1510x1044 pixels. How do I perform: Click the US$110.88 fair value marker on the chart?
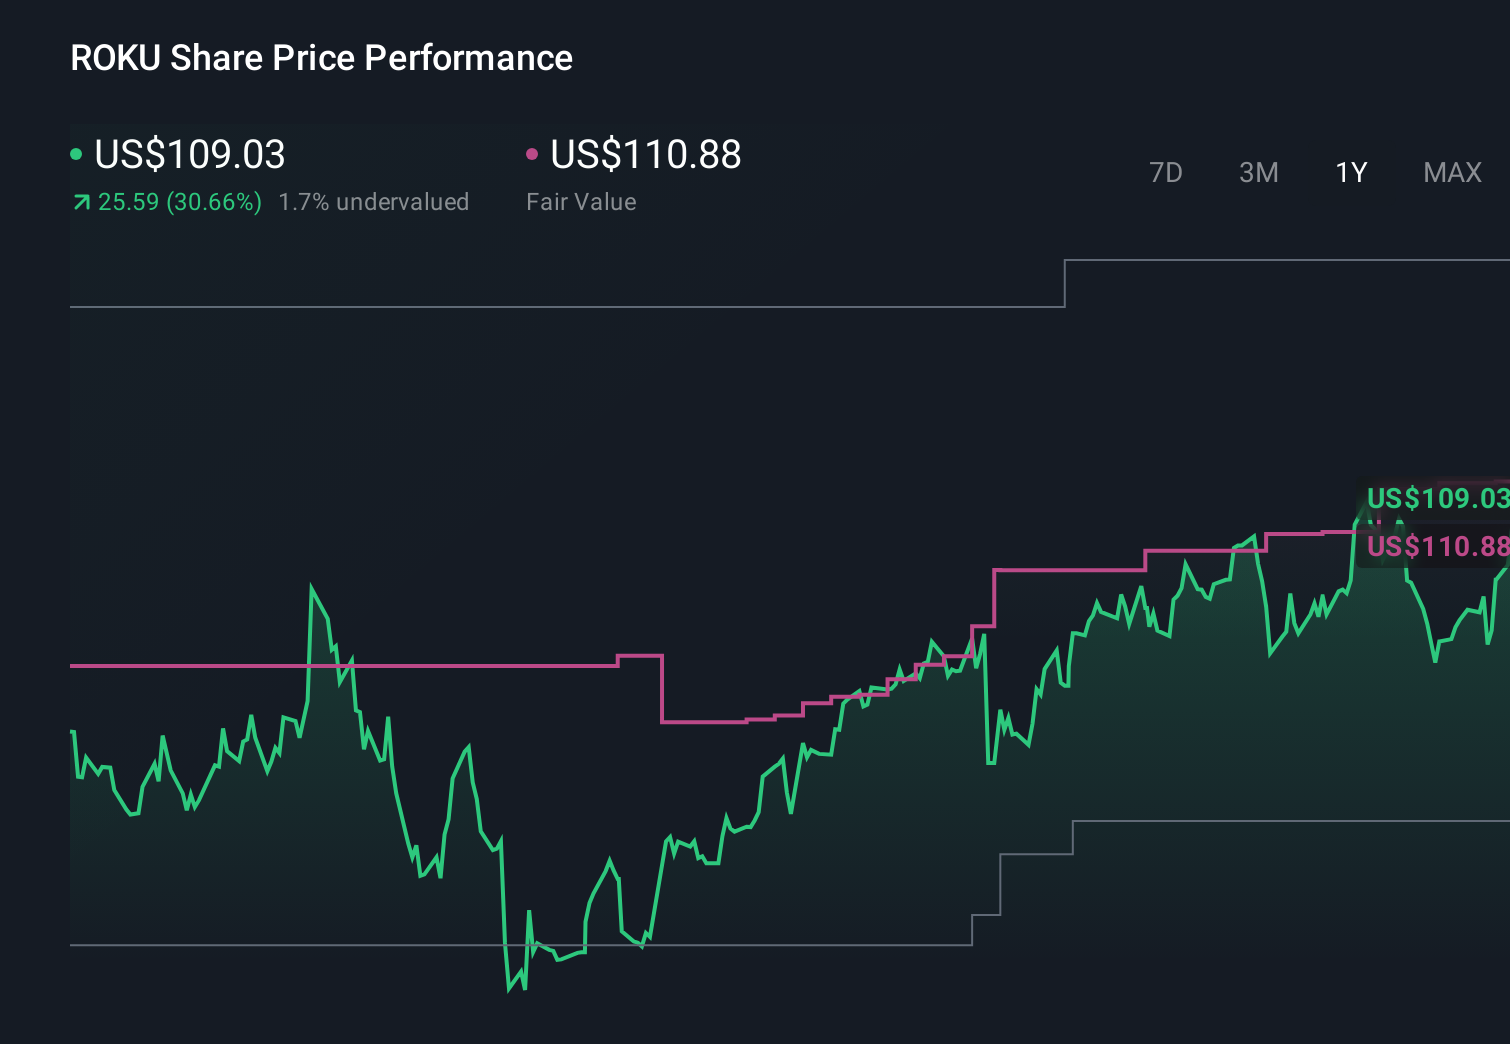pyautogui.click(x=1437, y=546)
